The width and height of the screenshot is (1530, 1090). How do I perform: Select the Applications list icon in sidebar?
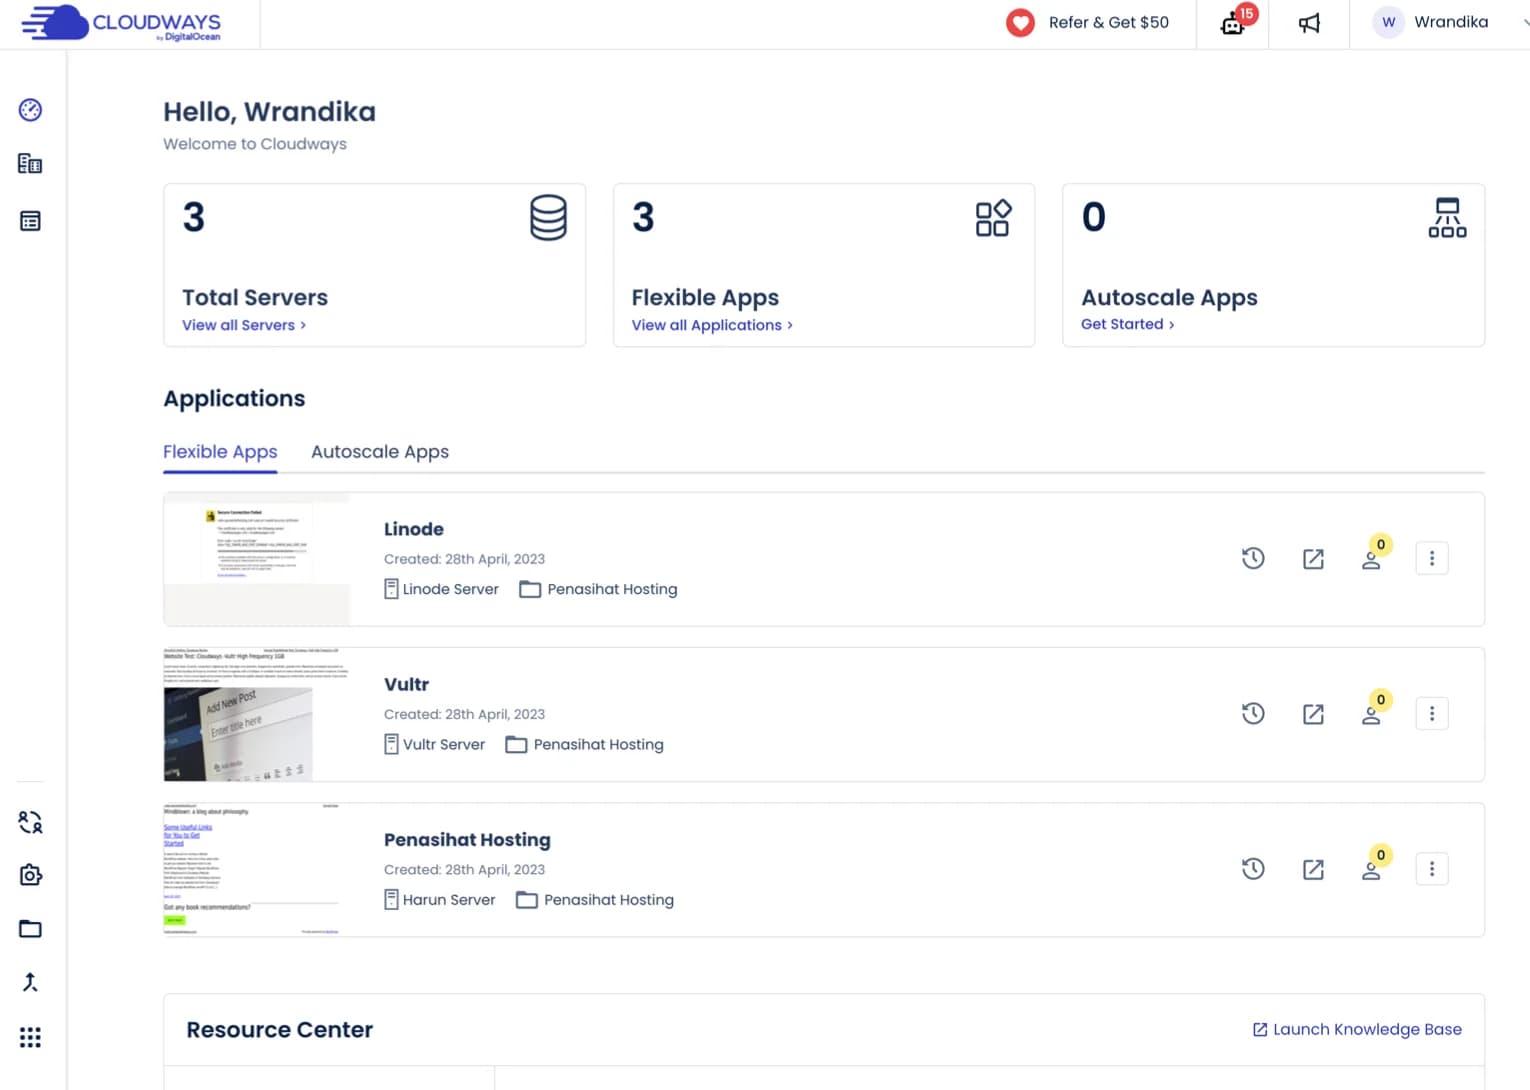coord(30,220)
